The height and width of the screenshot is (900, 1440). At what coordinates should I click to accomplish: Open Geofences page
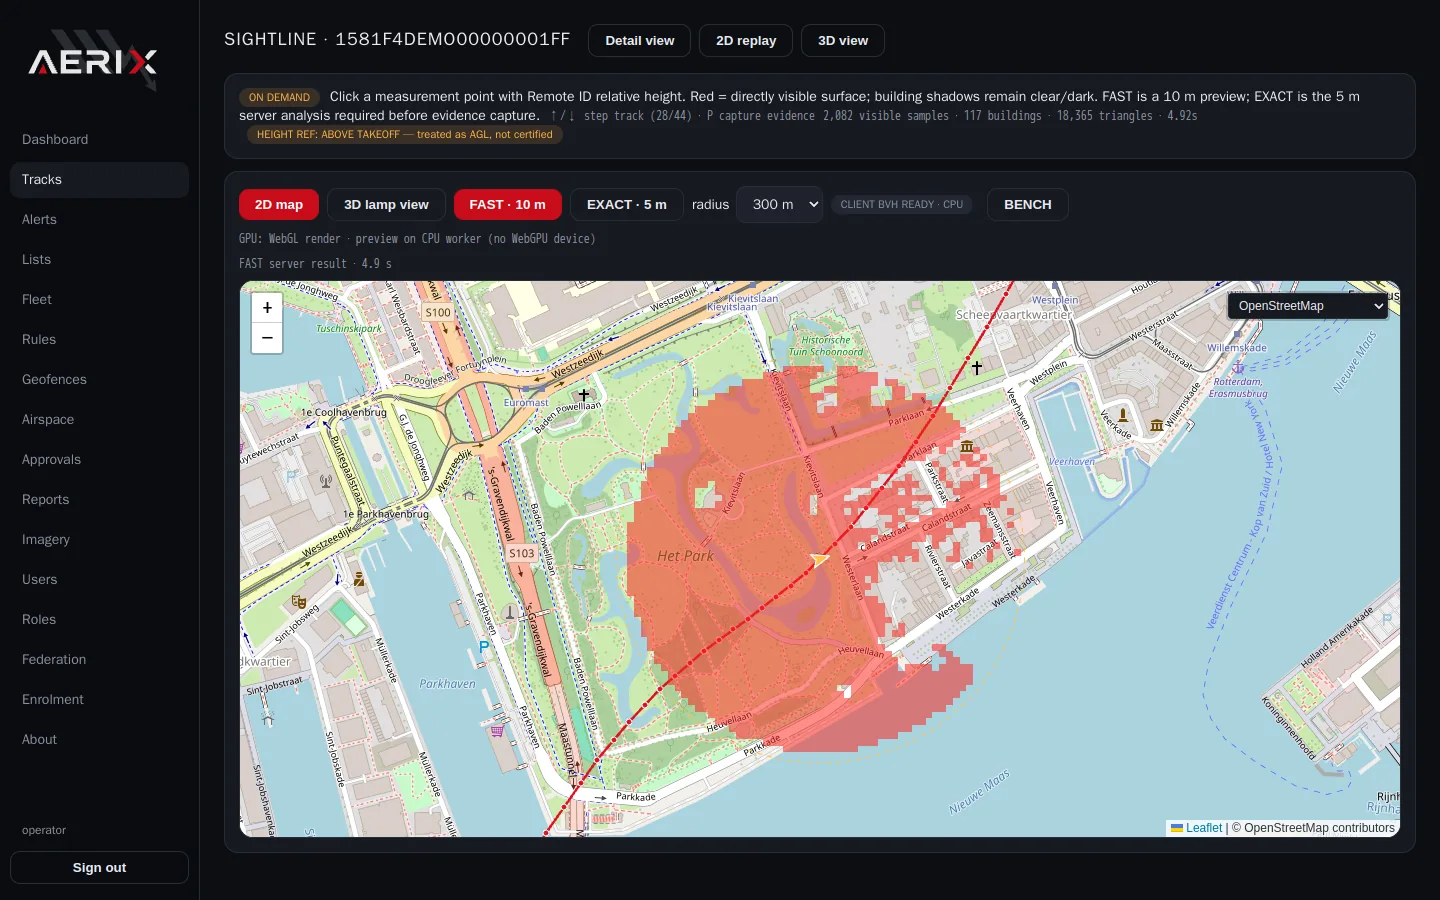coord(99,379)
